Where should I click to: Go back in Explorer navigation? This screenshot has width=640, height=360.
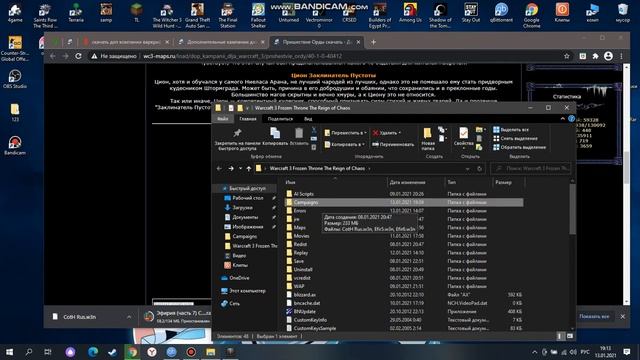tap(219, 168)
